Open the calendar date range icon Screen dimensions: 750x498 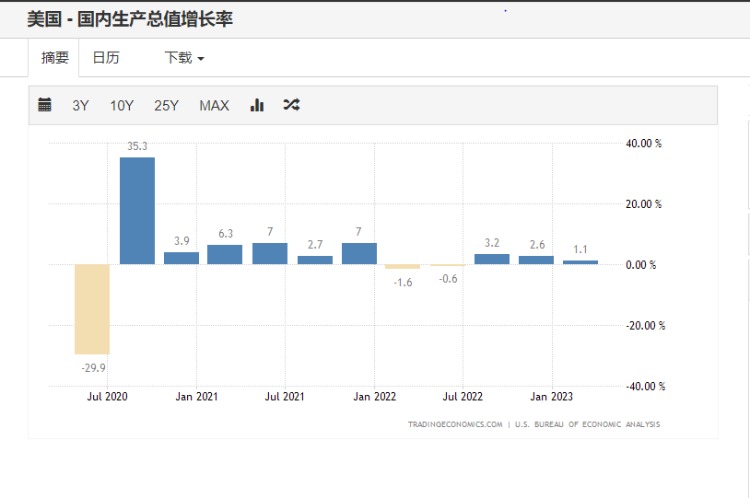click(x=45, y=105)
